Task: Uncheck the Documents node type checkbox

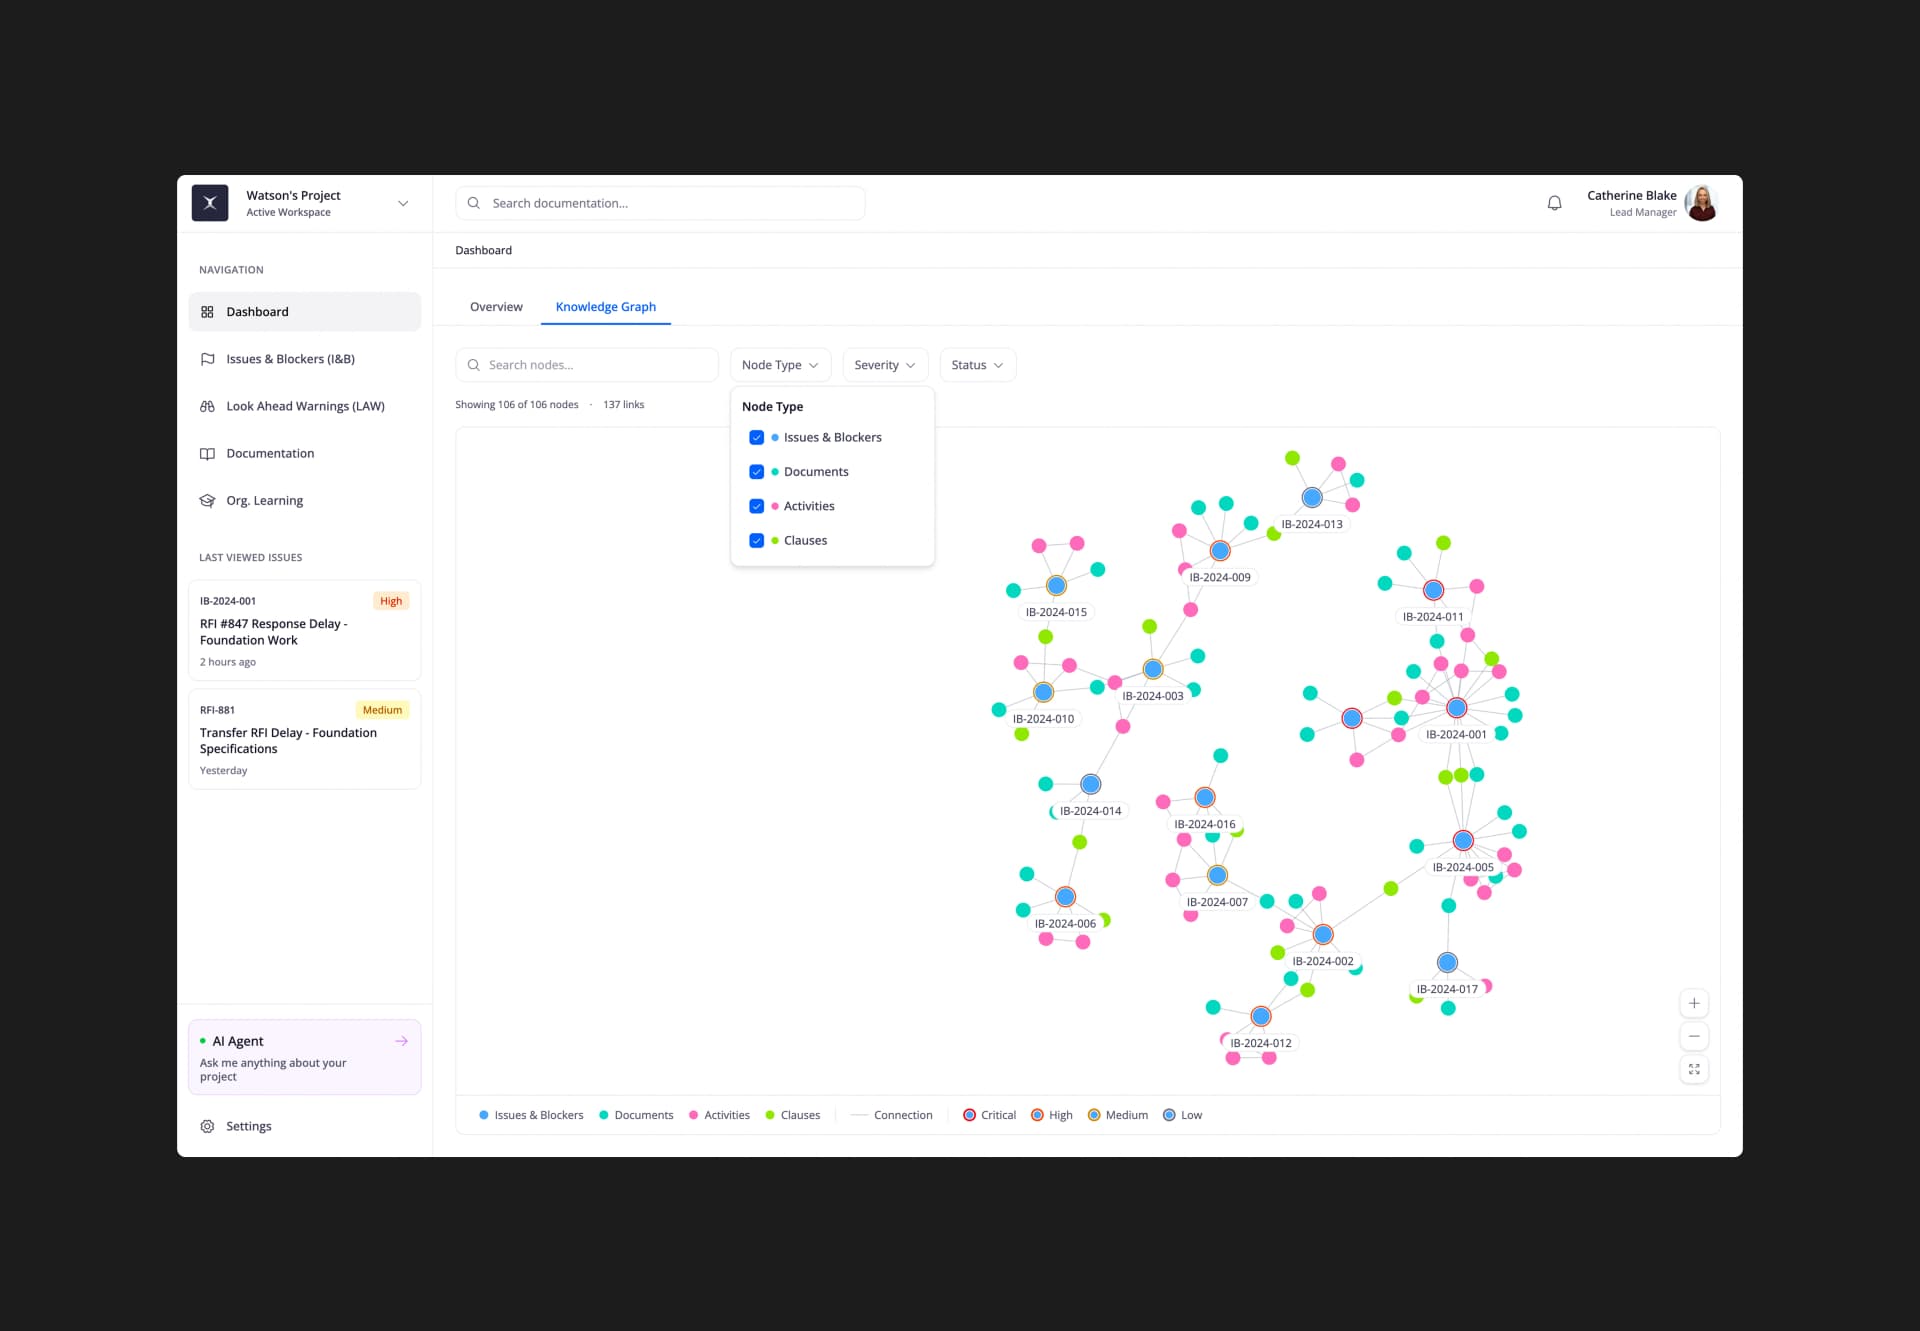Action: coord(757,472)
